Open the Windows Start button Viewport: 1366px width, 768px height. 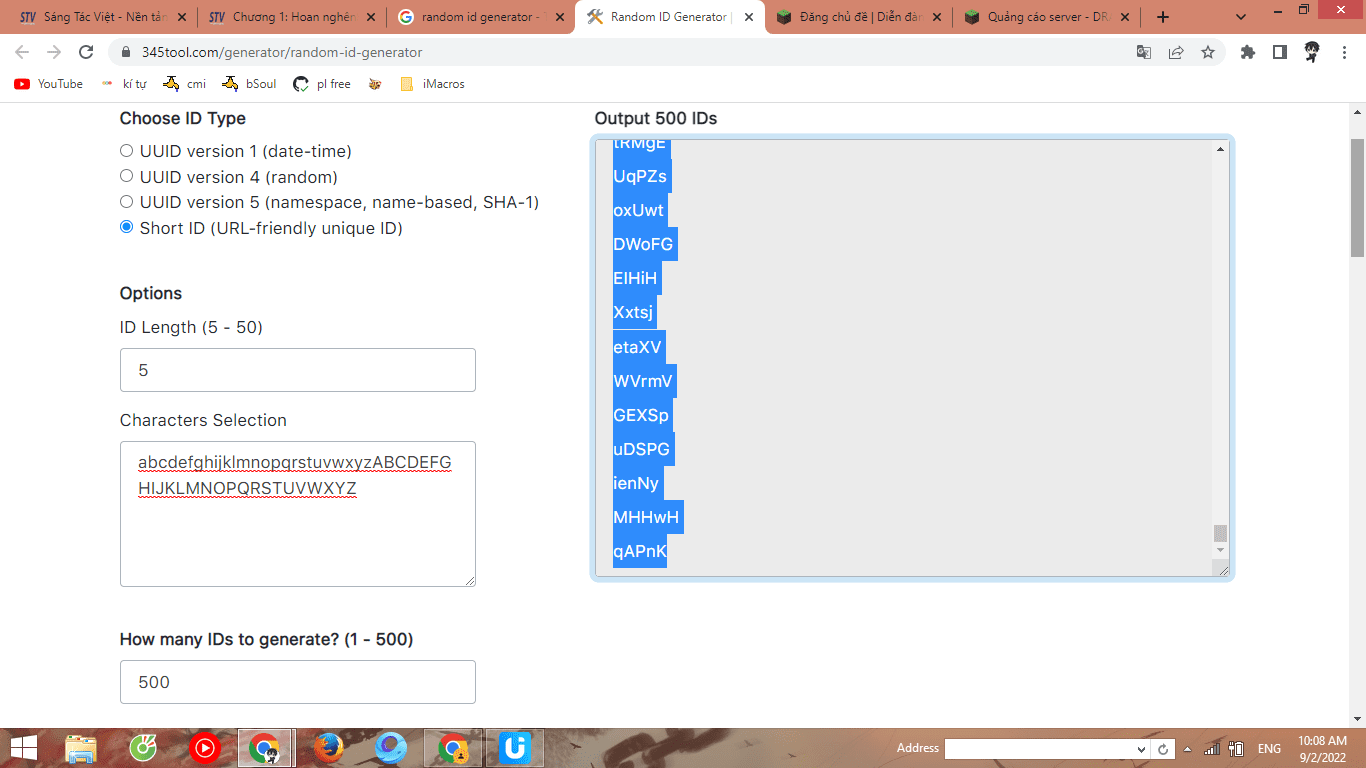coord(23,748)
